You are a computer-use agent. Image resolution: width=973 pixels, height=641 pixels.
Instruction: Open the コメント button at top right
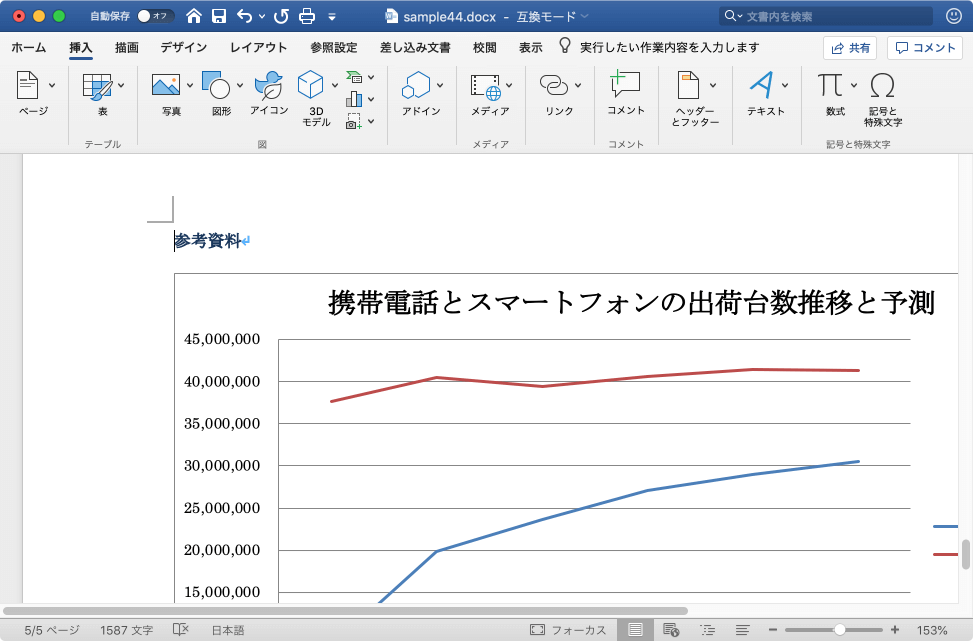pyautogui.click(x=925, y=48)
